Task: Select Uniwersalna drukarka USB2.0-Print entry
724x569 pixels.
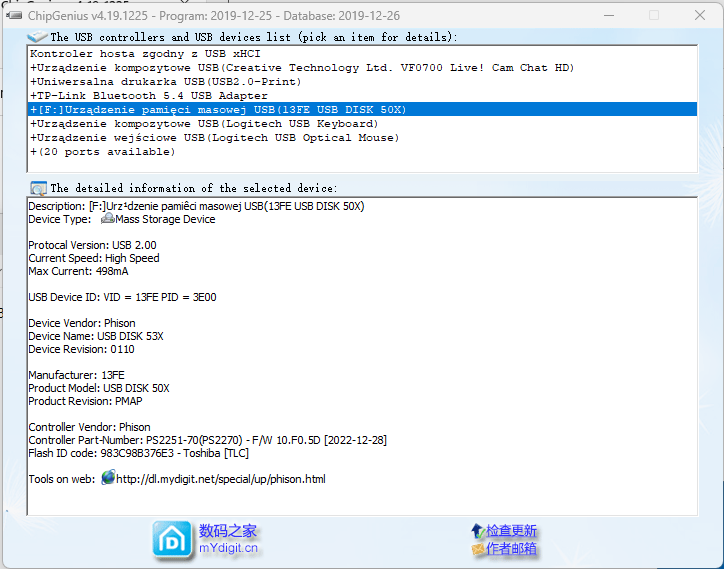Action: pyautogui.click(x=362, y=82)
